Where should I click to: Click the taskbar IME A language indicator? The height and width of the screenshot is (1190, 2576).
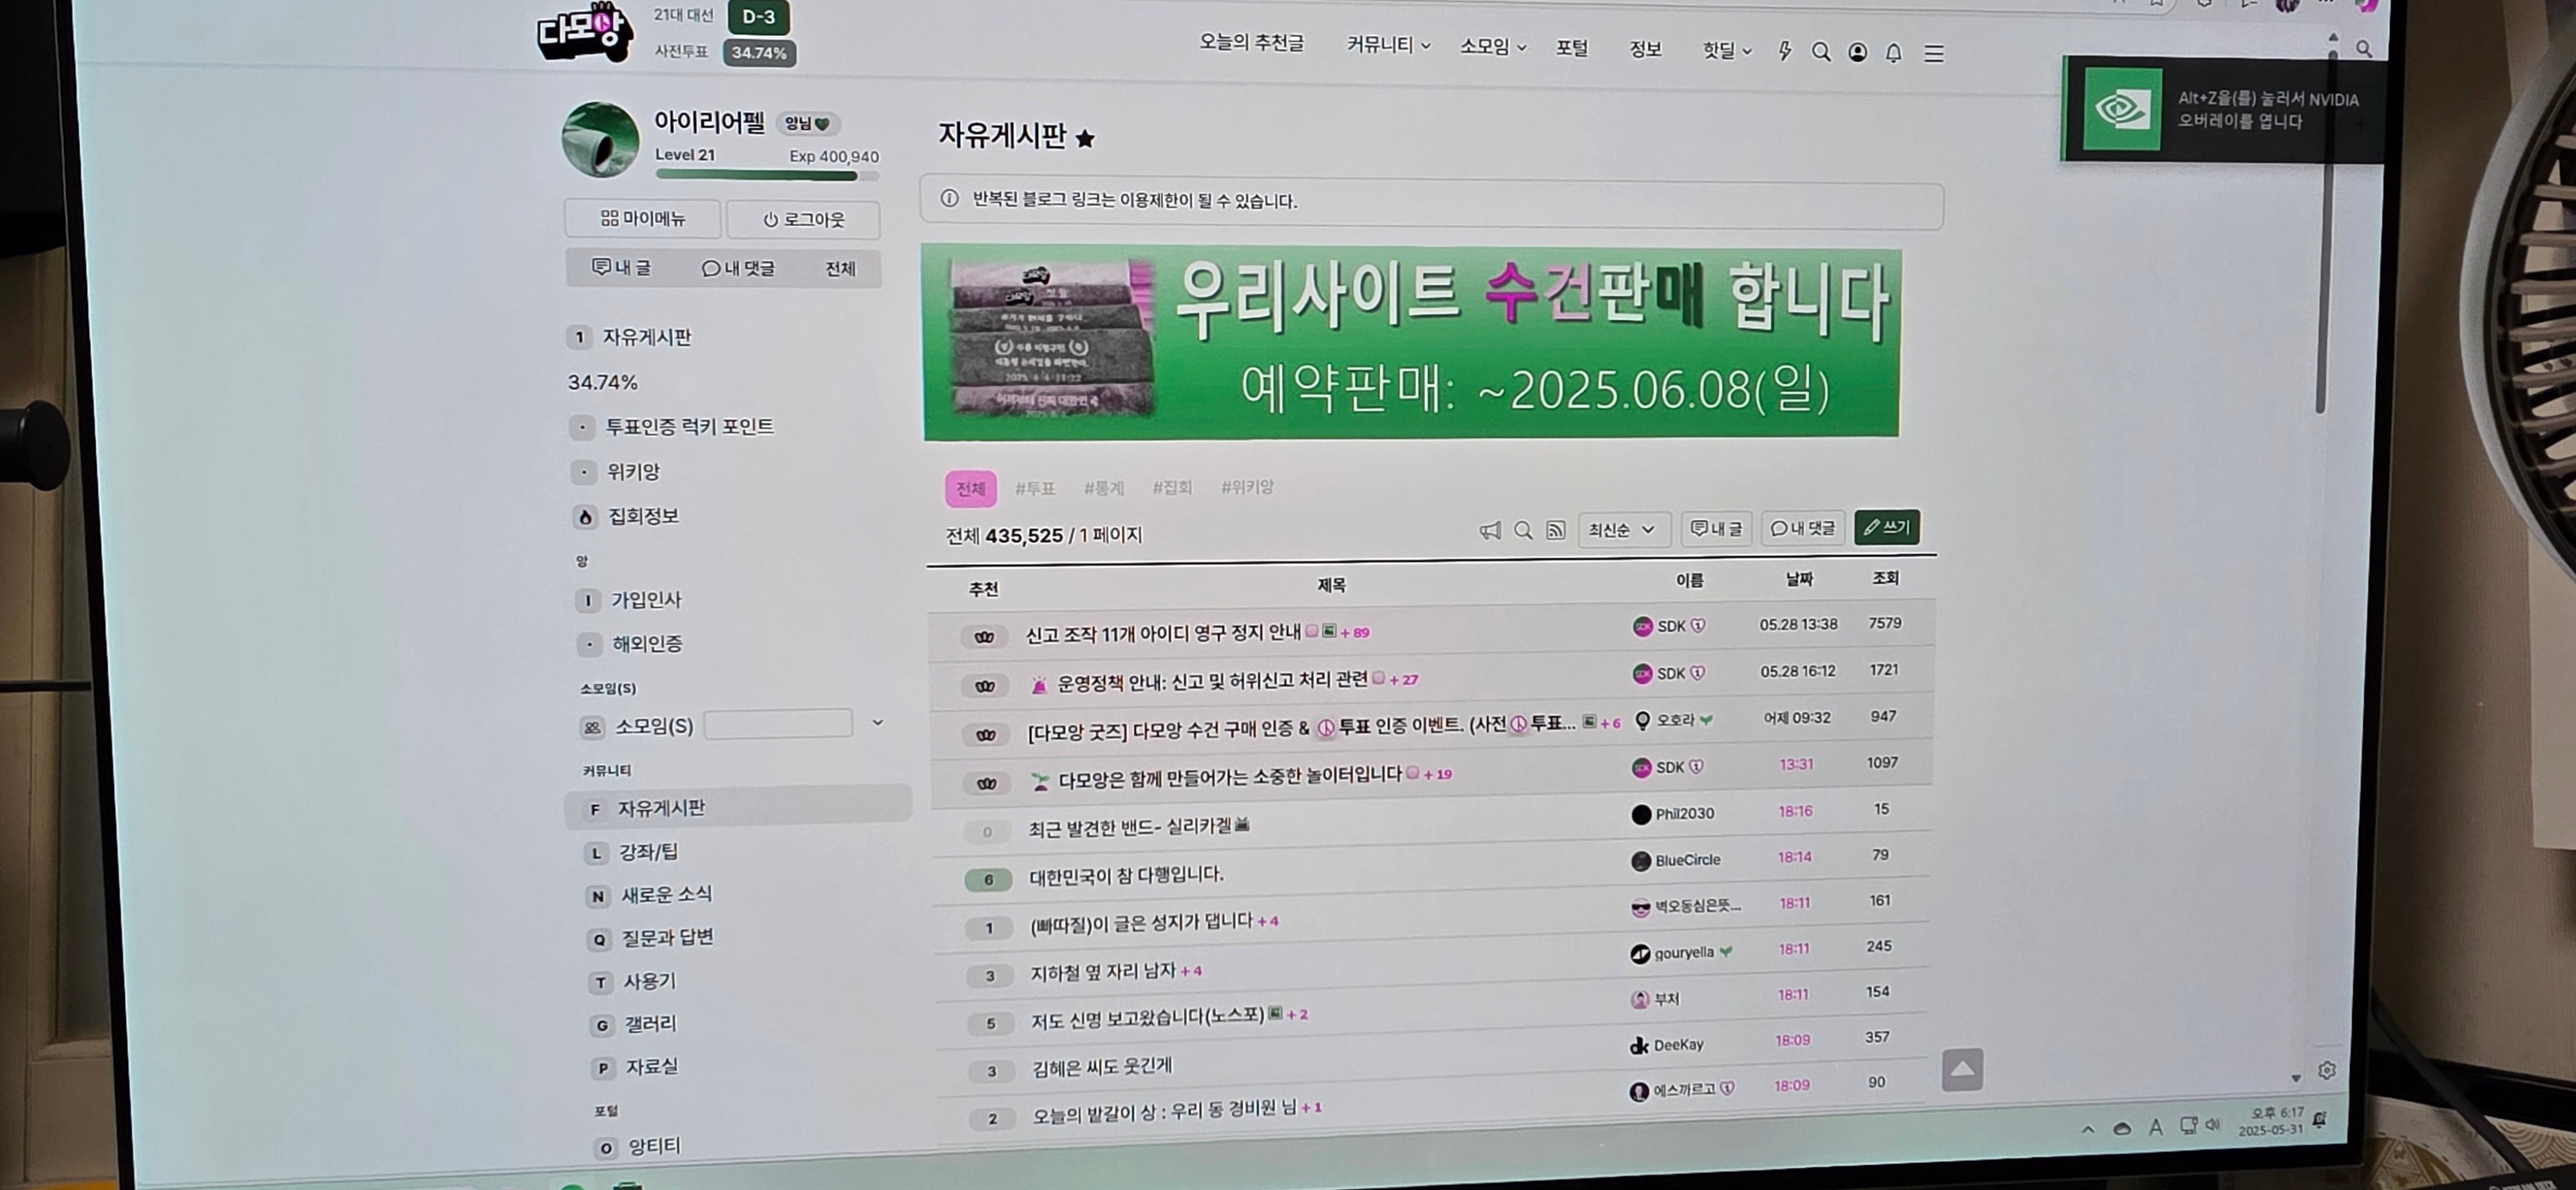pyautogui.click(x=2156, y=1128)
